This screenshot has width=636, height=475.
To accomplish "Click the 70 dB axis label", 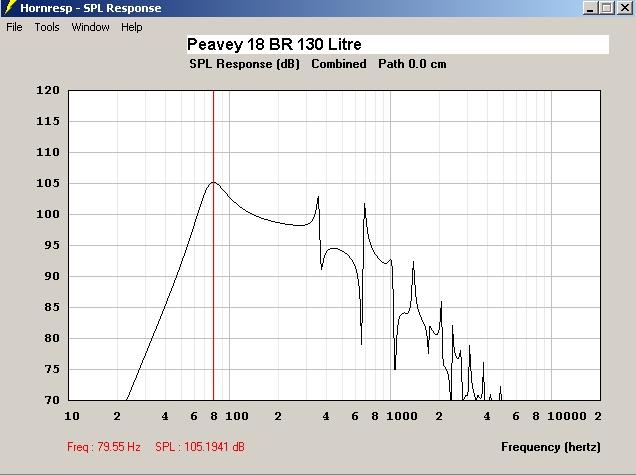I will [x=52, y=400].
